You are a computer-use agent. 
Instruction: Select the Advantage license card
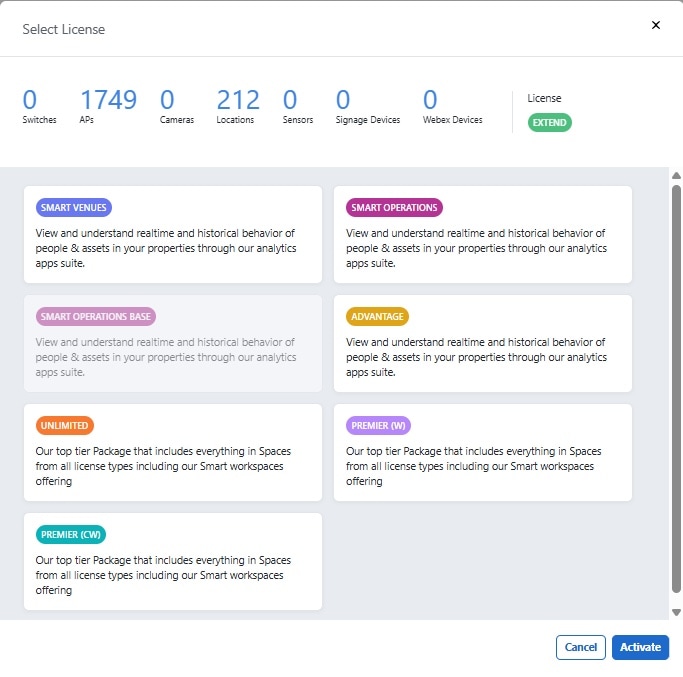(483, 343)
